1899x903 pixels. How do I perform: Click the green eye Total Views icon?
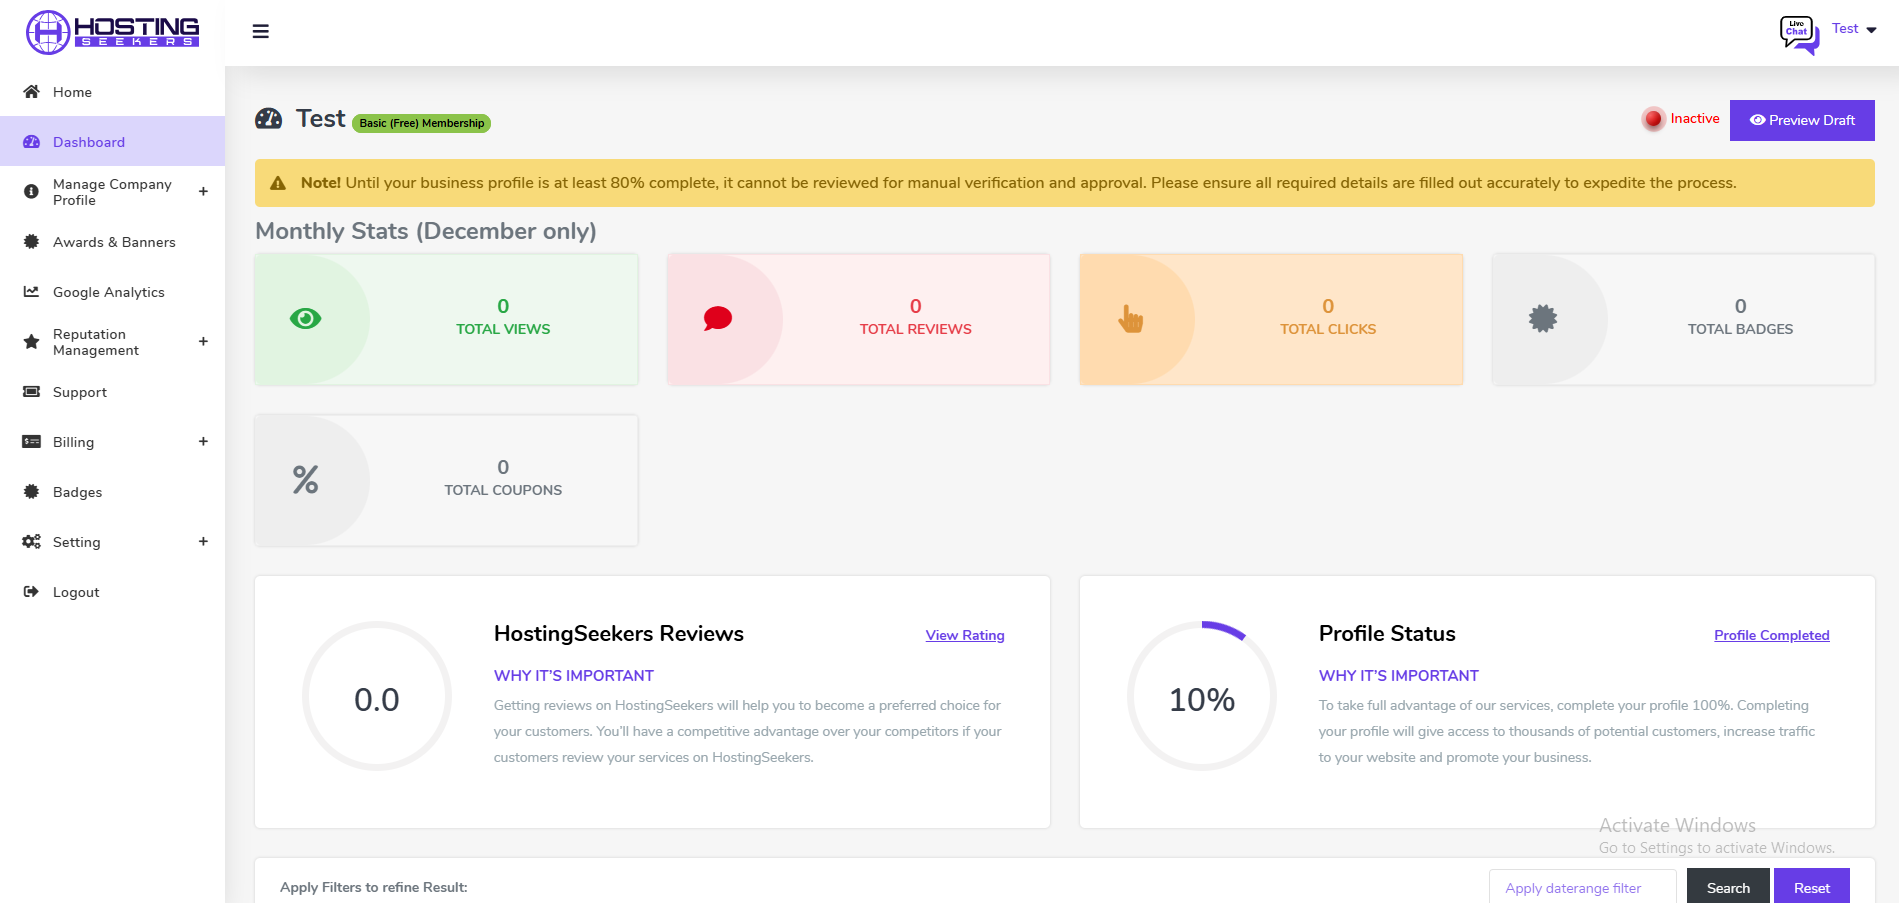tap(305, 319)
